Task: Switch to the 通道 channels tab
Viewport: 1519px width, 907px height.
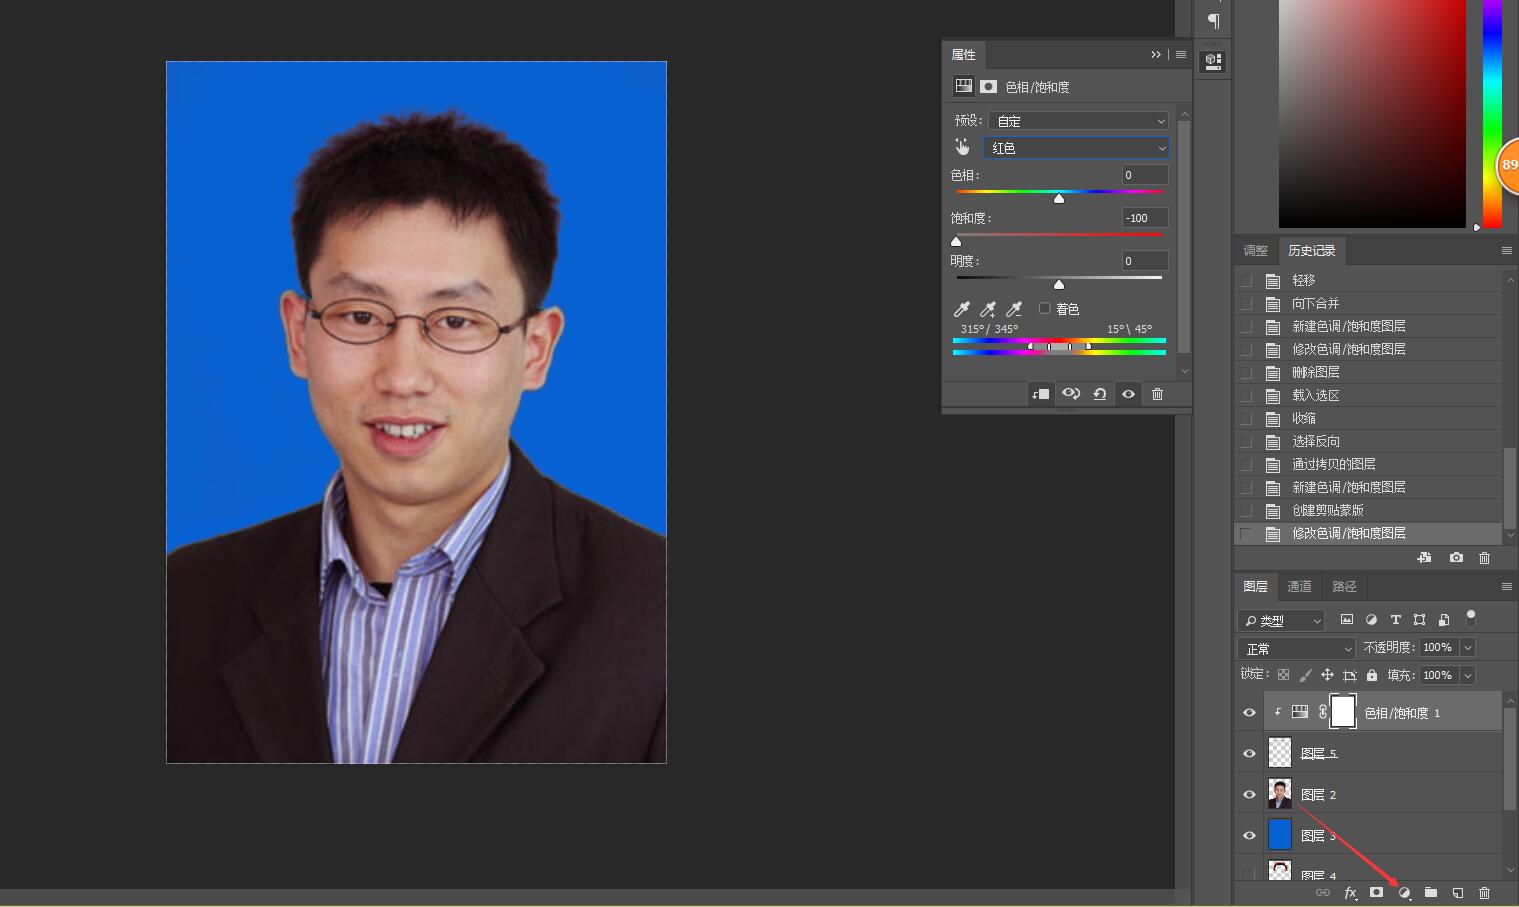Action: pyautogui.click(x=1299, y=586)
